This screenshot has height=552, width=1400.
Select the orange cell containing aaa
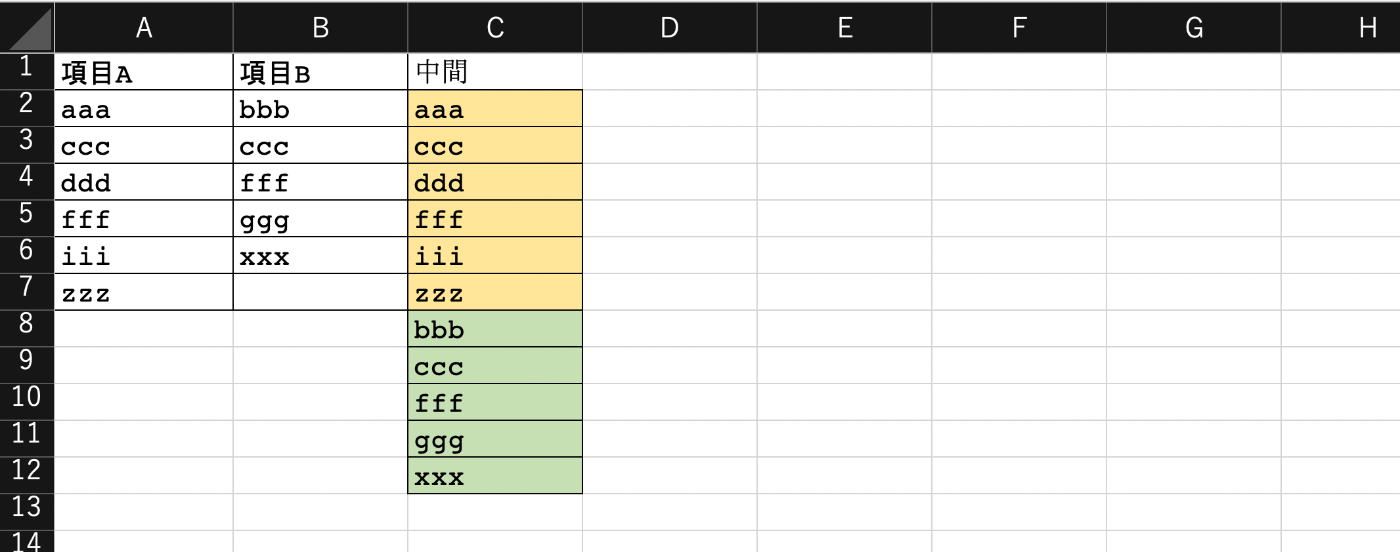pyautogui.click(x=495, y=109)
